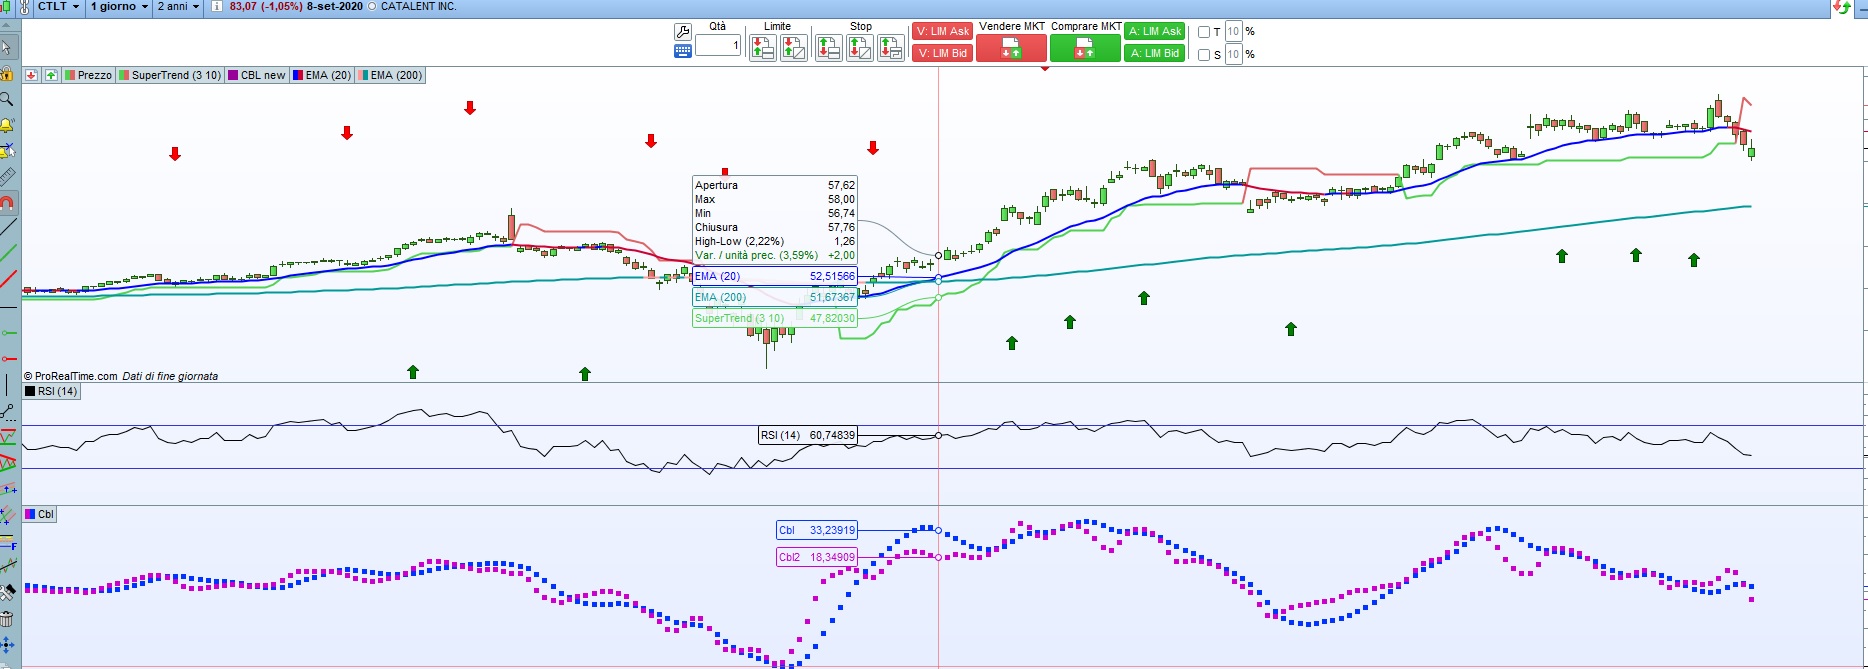1868x669 pixels.
Task: Click the Cbl 33,23919 value label
Action: click(817, 530)
